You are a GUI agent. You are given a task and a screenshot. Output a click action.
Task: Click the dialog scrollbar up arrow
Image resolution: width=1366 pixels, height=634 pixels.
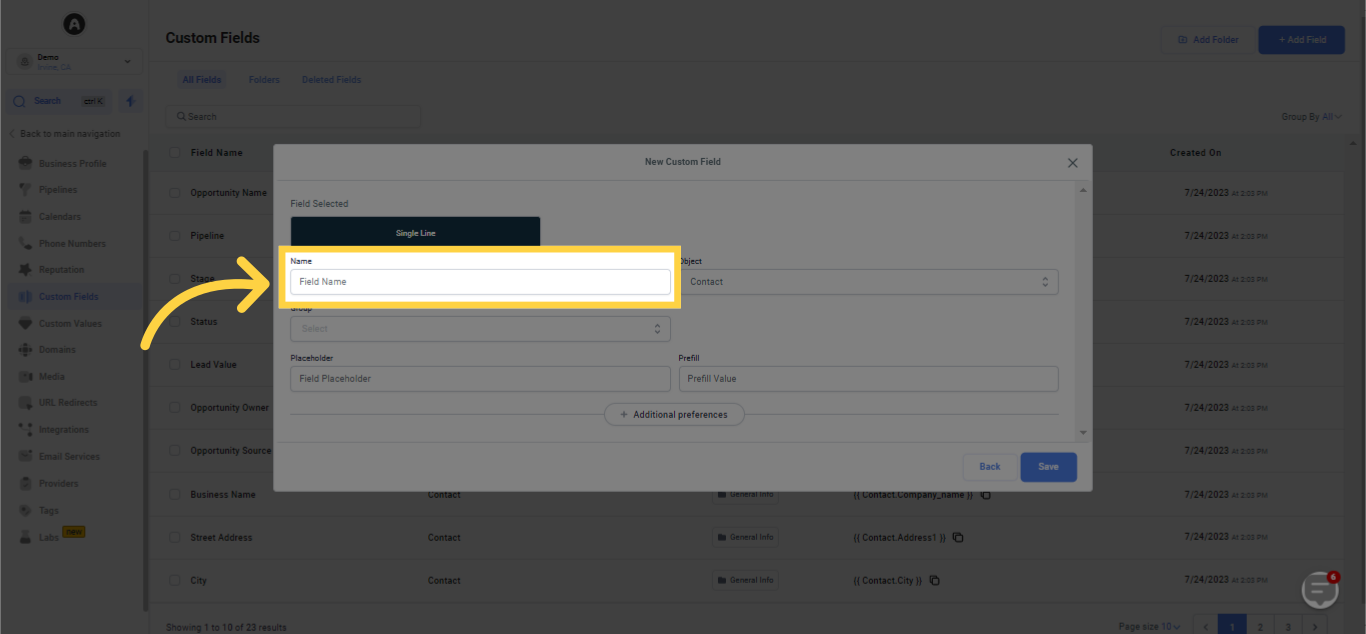point(1083,190)
